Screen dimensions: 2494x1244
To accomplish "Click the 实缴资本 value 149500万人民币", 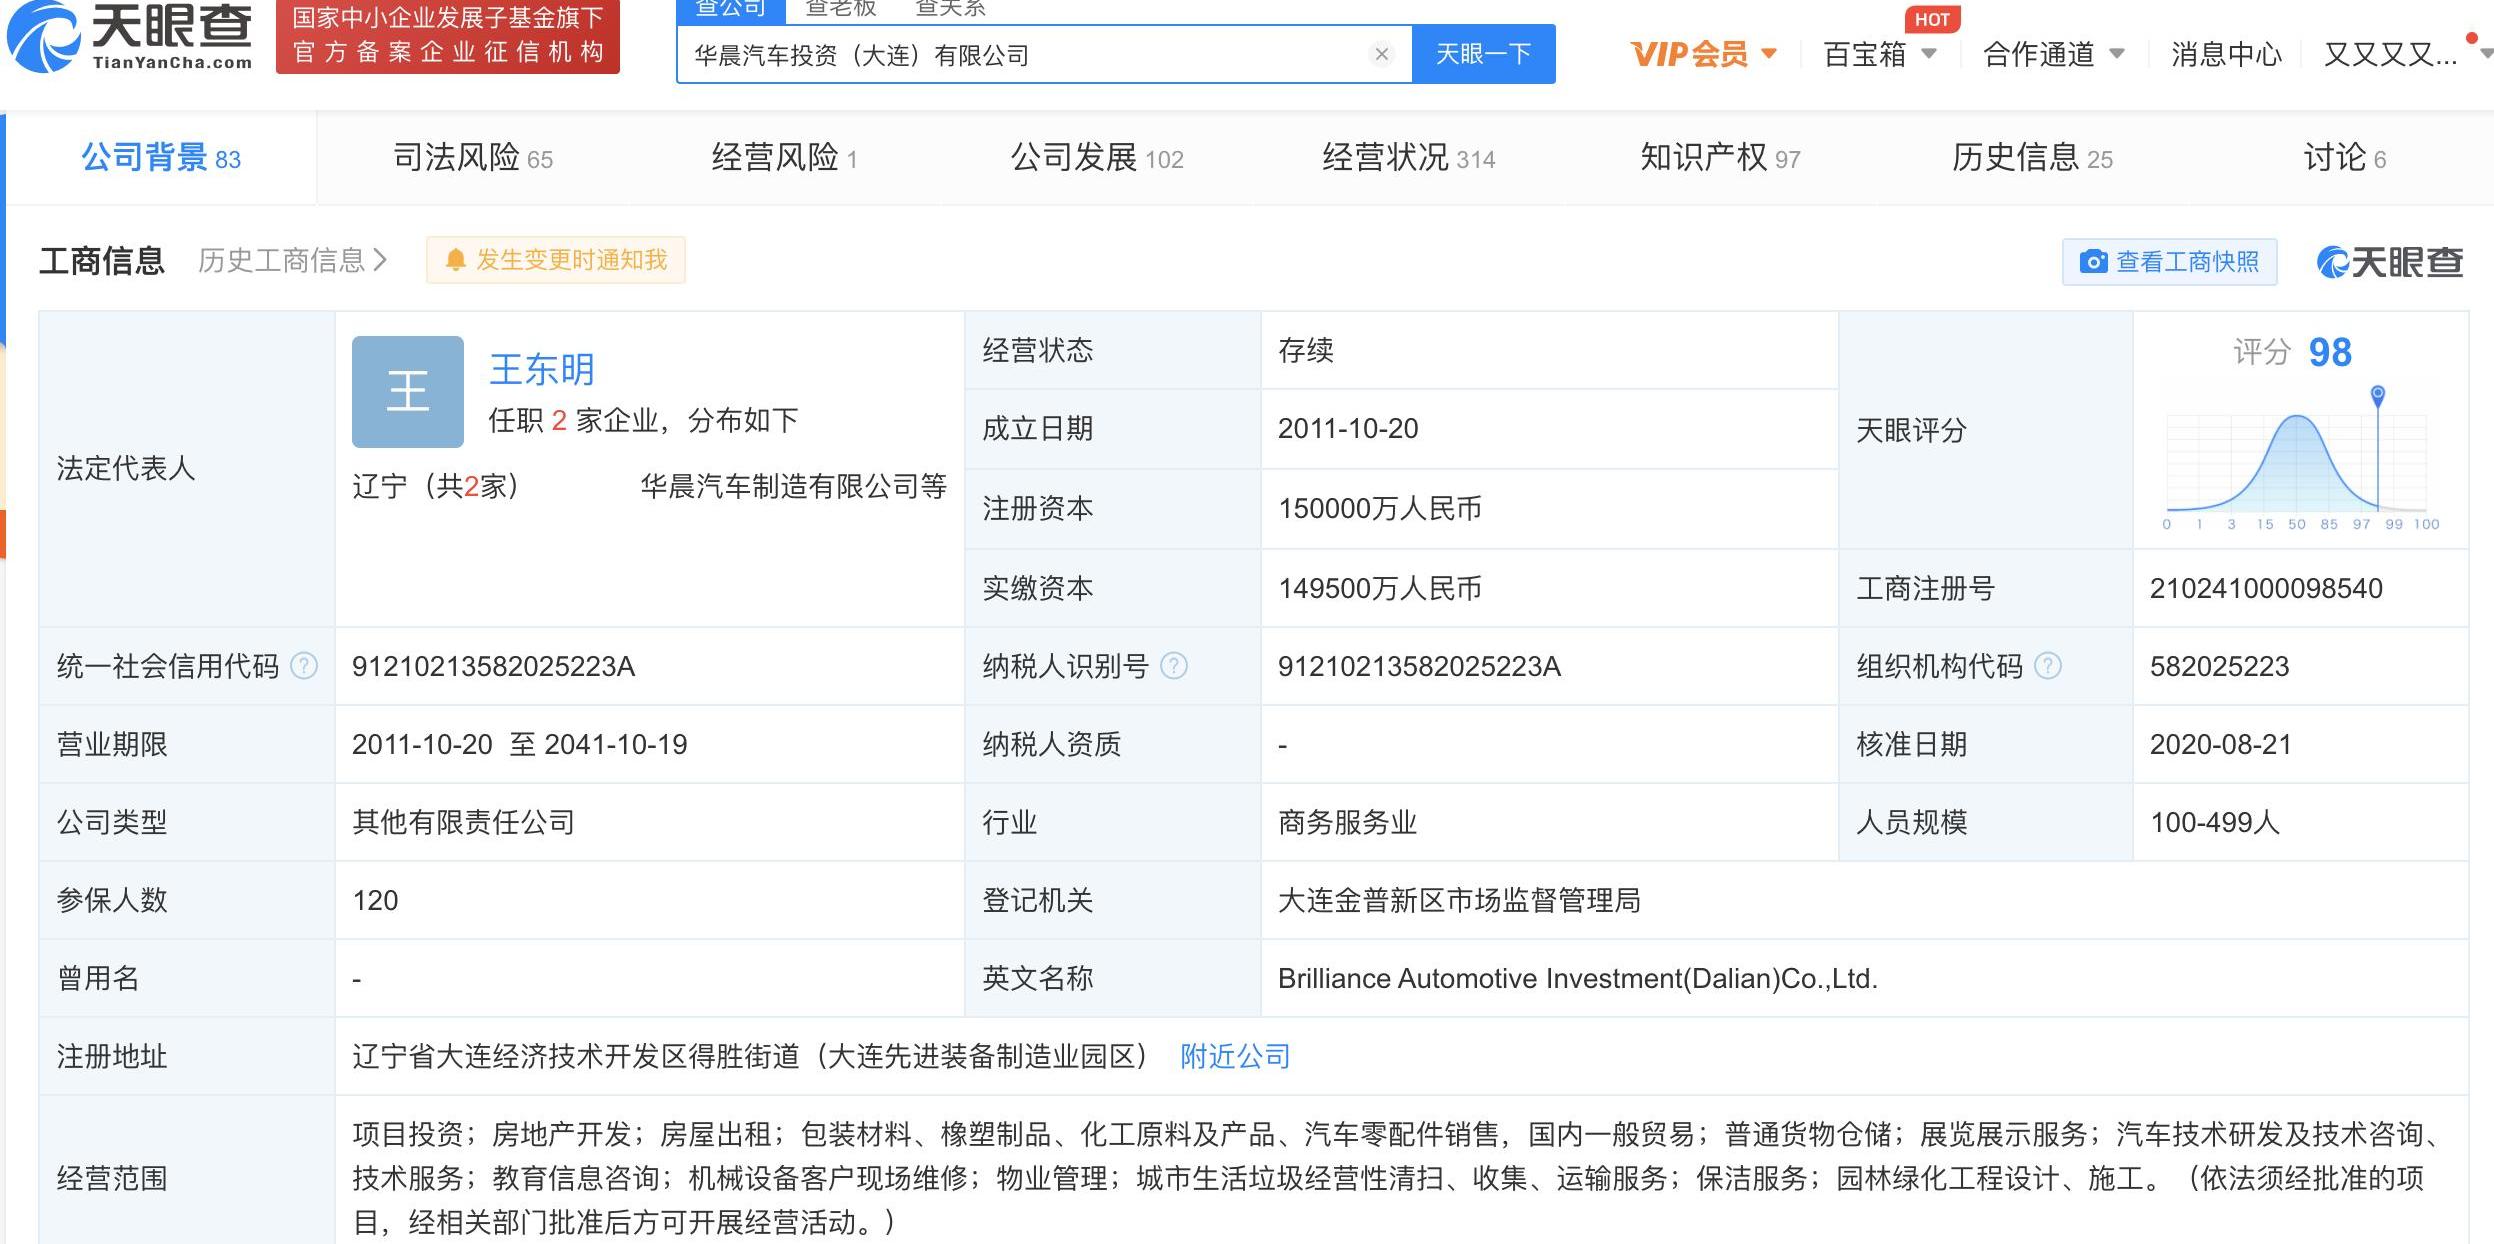I will [1380, 588].
